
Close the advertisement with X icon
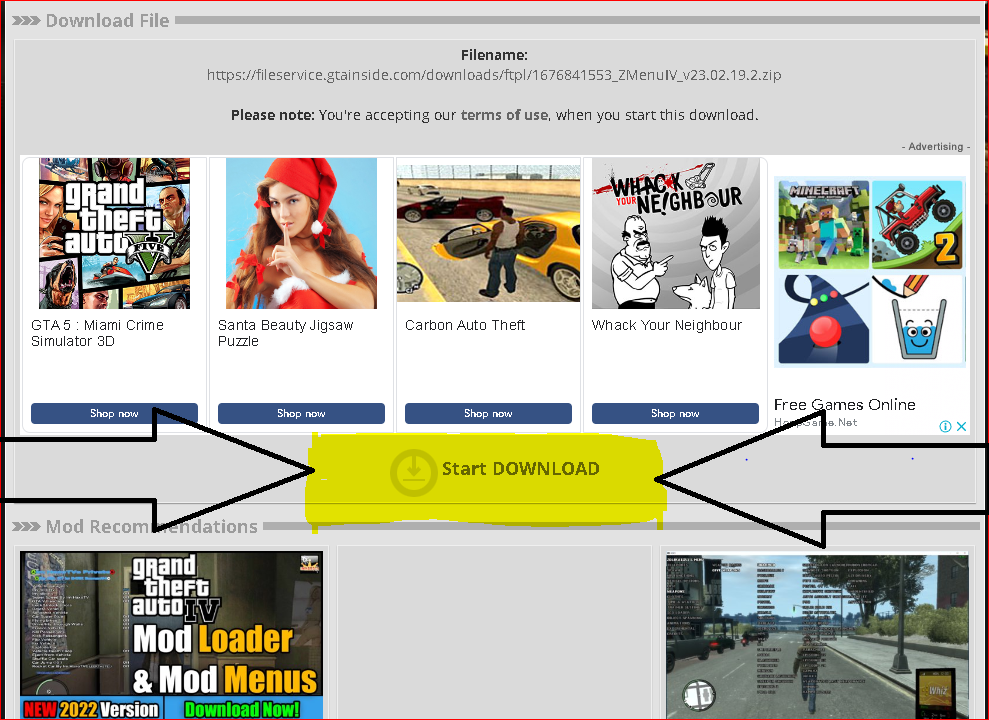pos(961,426)
